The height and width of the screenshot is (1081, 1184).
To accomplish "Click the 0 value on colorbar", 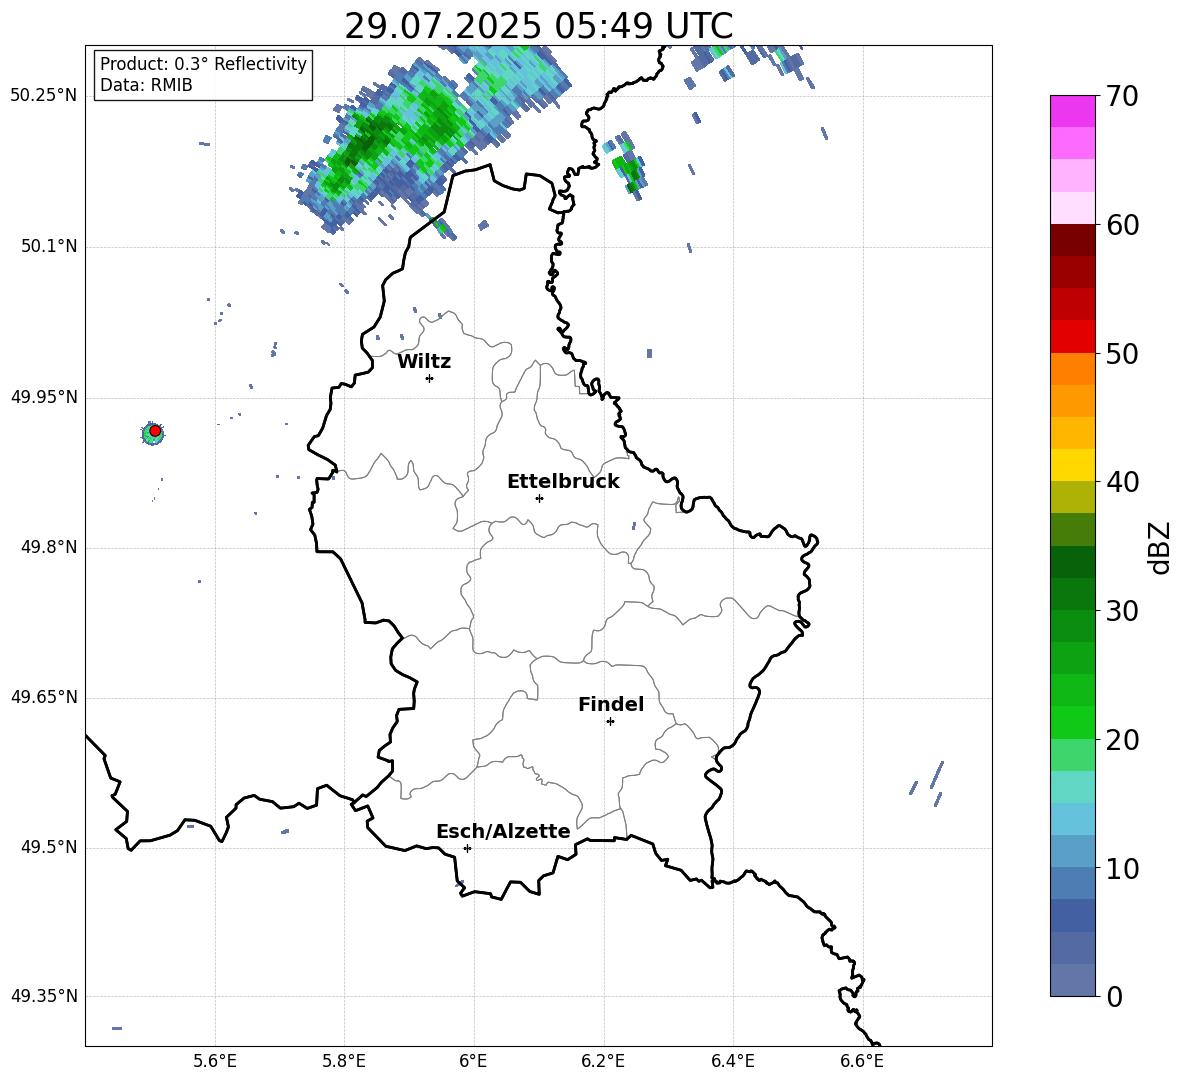I will tap(1114, 997).
